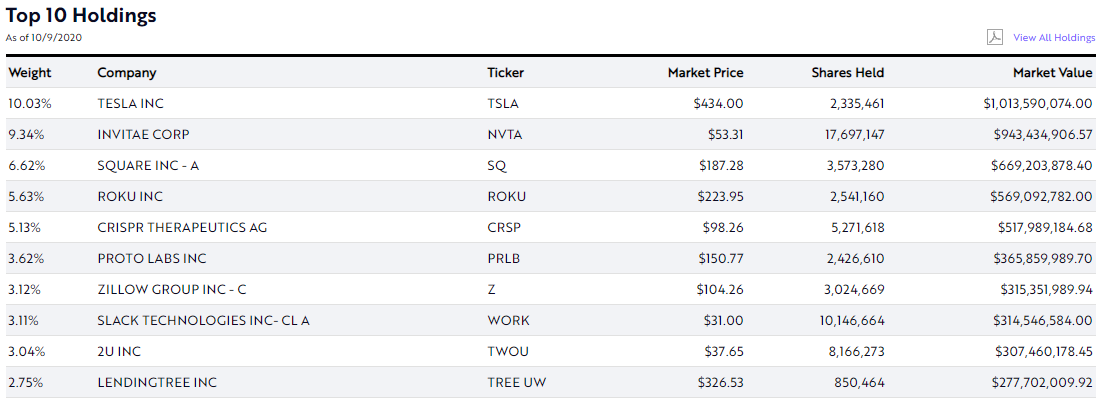The image size is (1112, 414).
Task: Click the SQ ticker symbol
Action: 497,166
